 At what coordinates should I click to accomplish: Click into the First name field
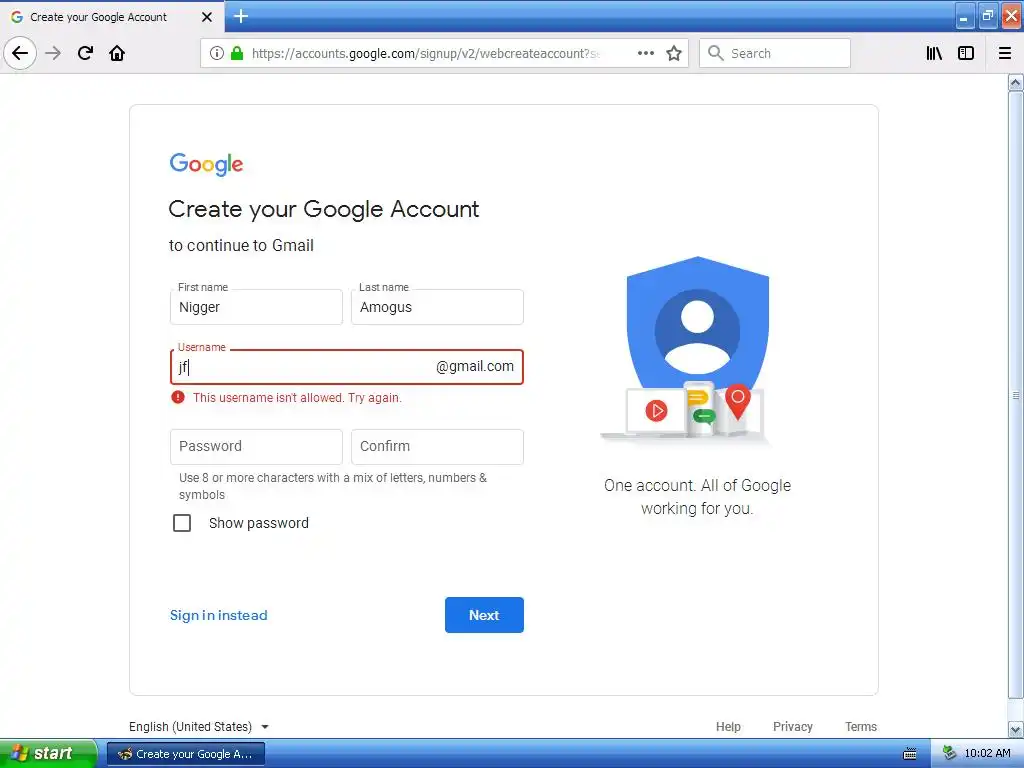(256, 307)
